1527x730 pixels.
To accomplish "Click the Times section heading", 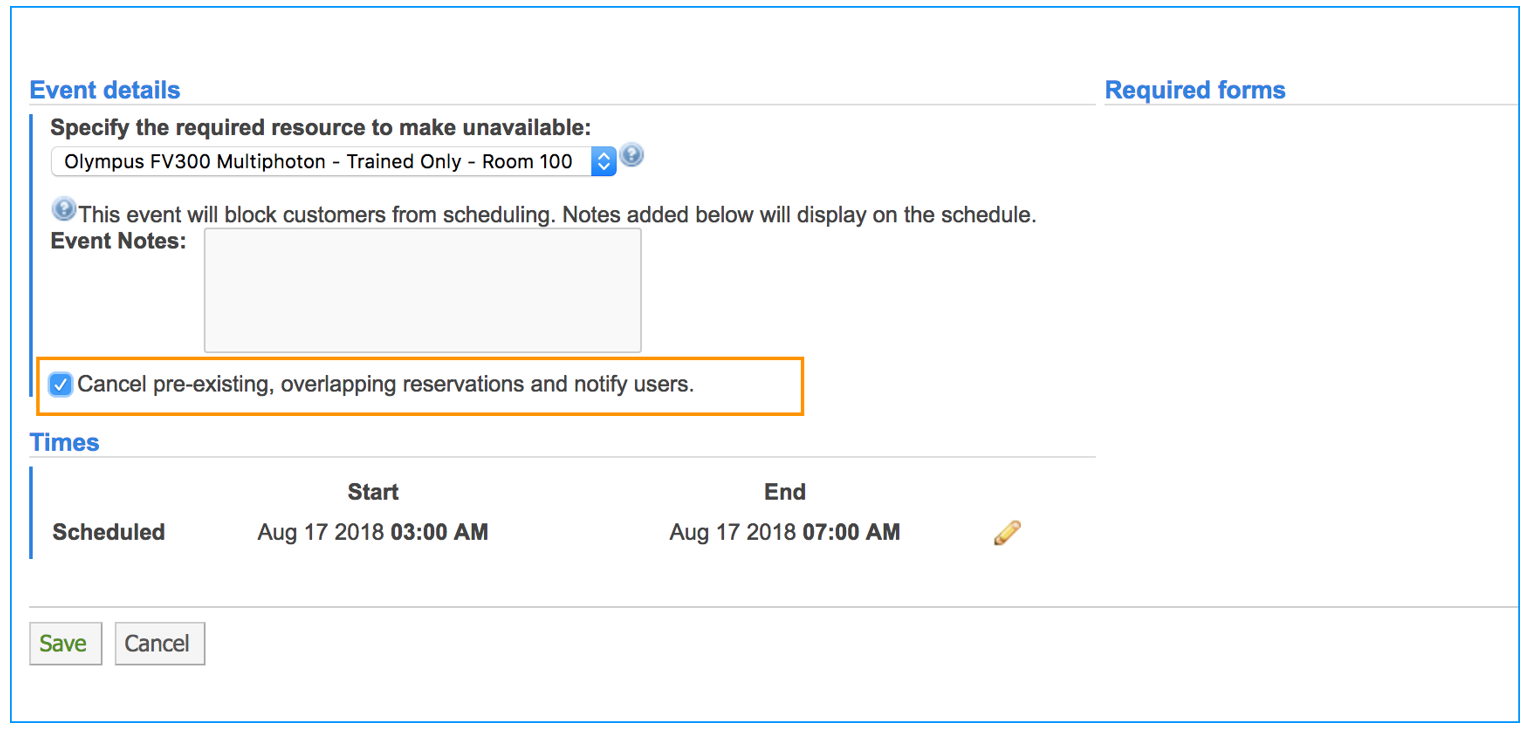I will tap(64, 442).
